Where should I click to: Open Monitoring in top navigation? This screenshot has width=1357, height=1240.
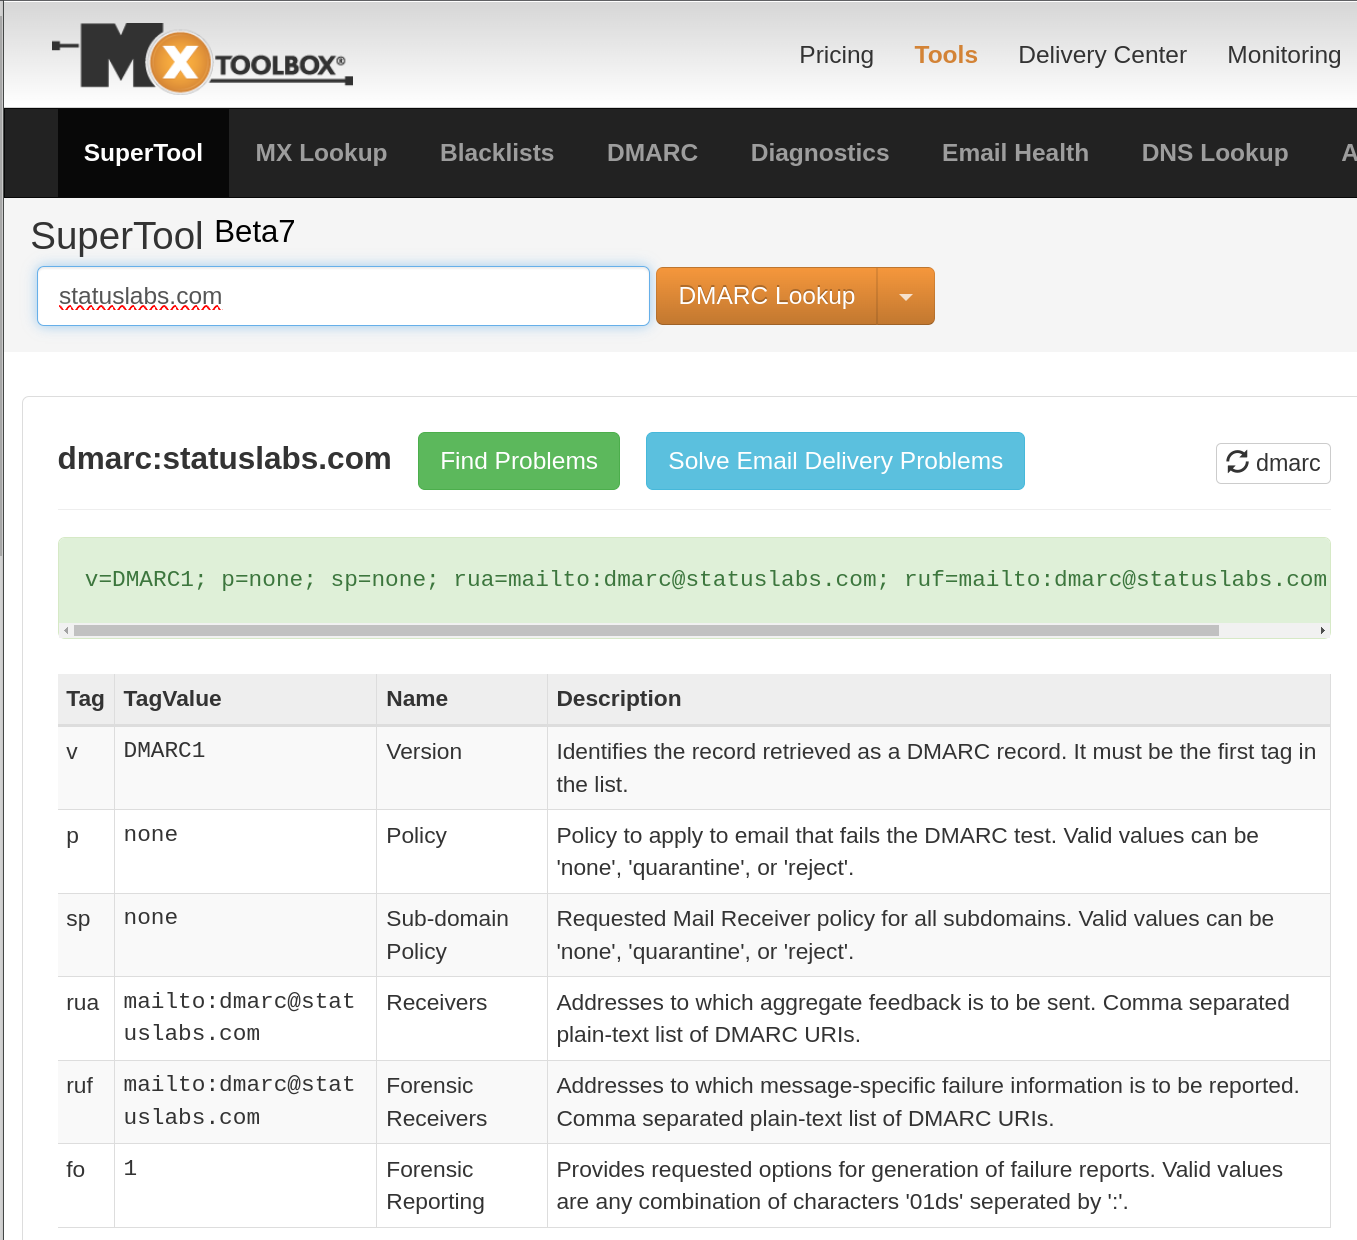coord(1284,55)
